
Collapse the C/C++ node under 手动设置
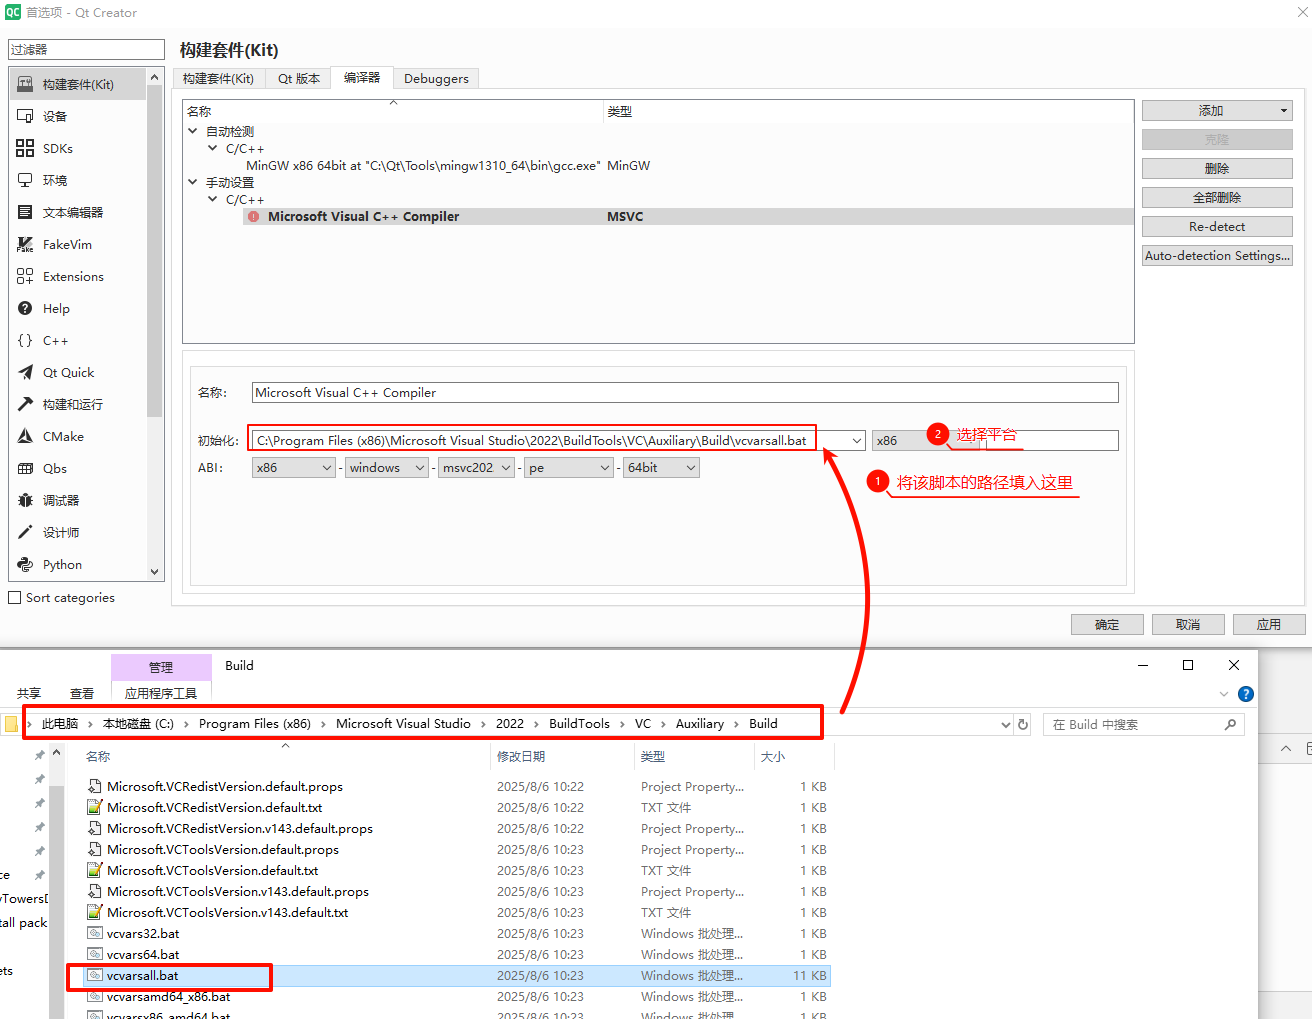tap(213, 199)
